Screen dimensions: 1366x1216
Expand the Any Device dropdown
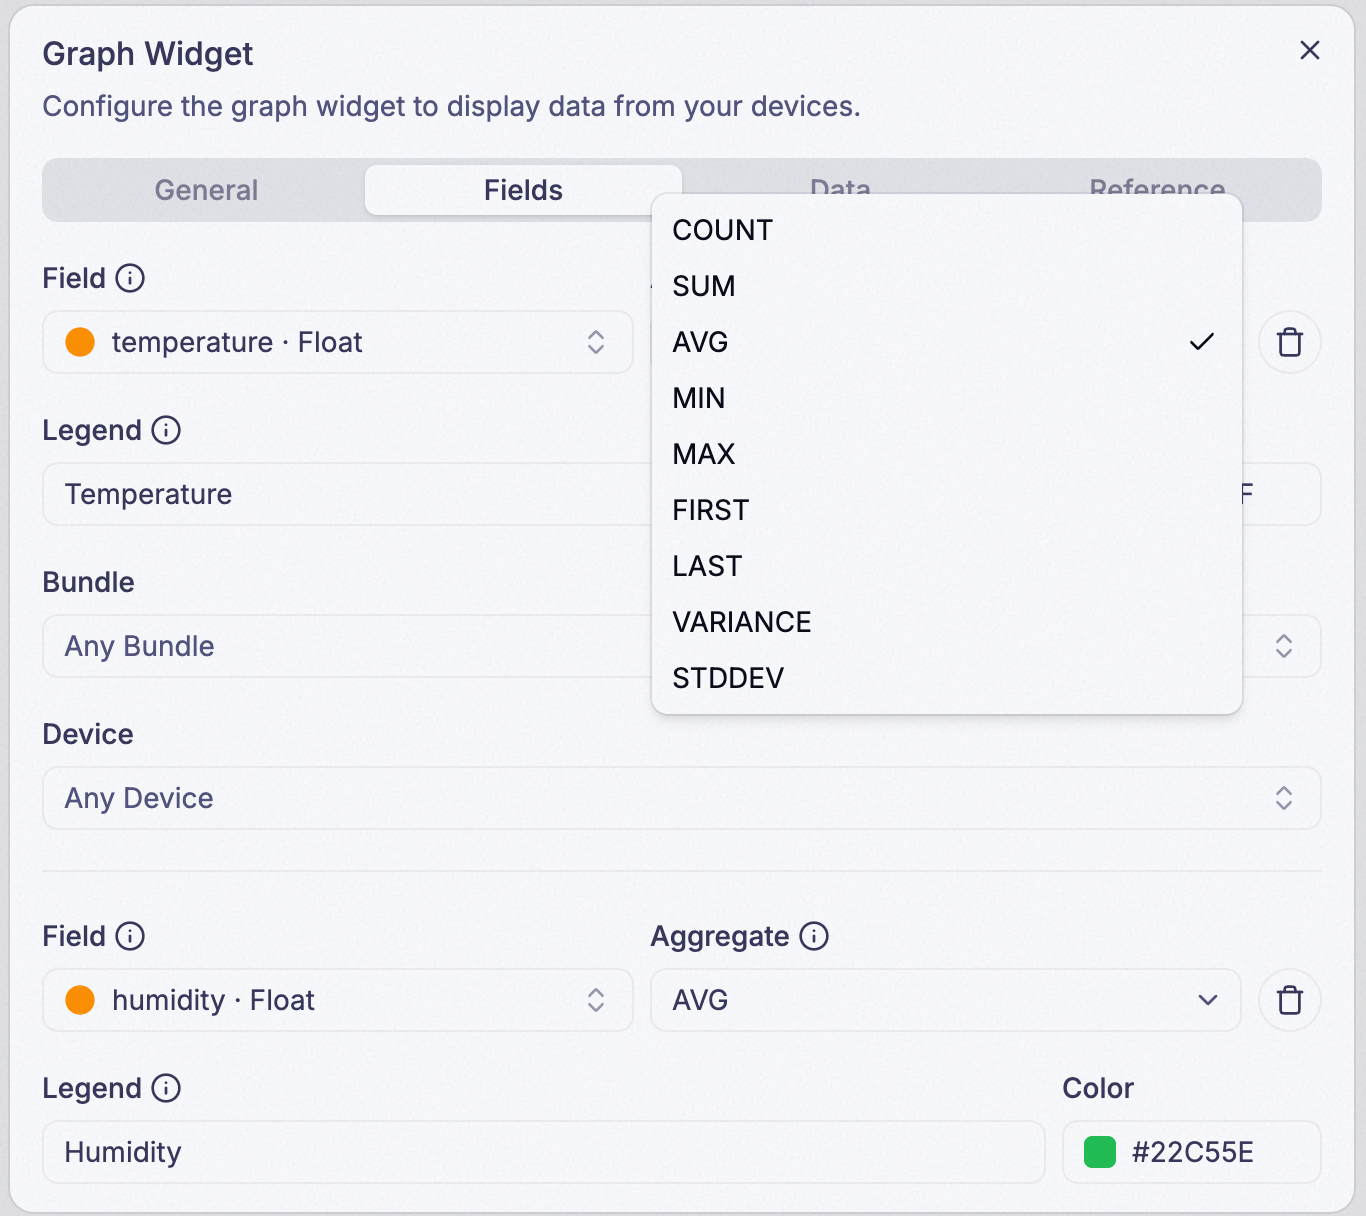pyautogui.click(x=682, y=798)
